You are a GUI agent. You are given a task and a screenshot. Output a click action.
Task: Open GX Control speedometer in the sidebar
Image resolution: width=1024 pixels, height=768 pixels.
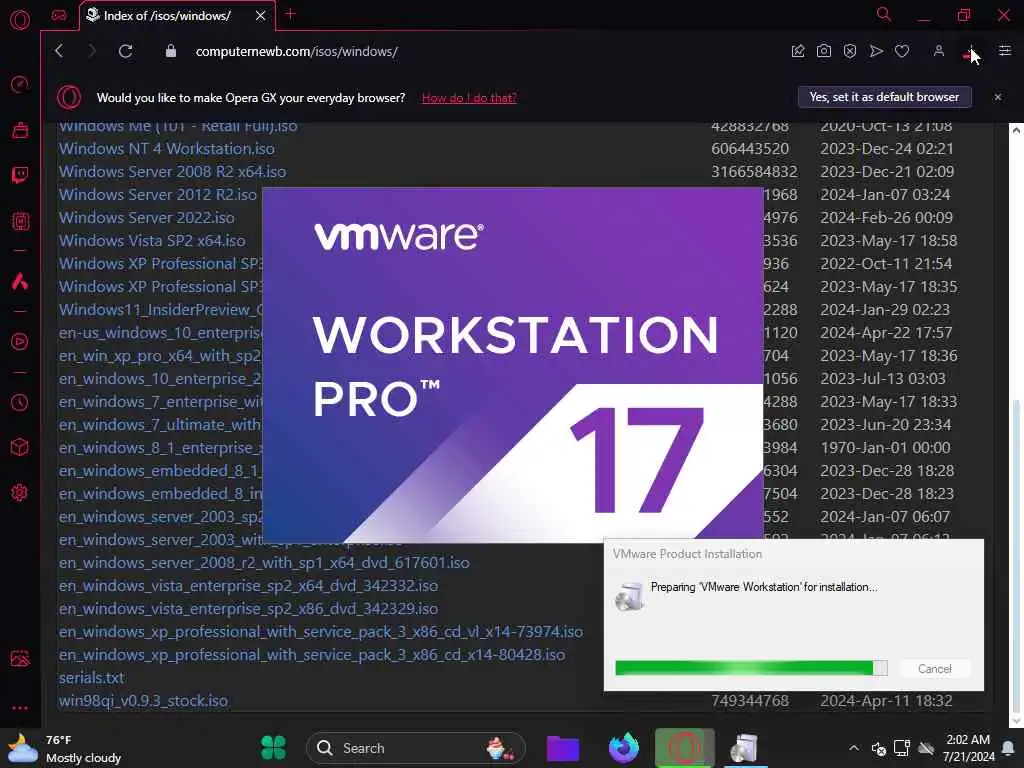click(x=20, y=85)
